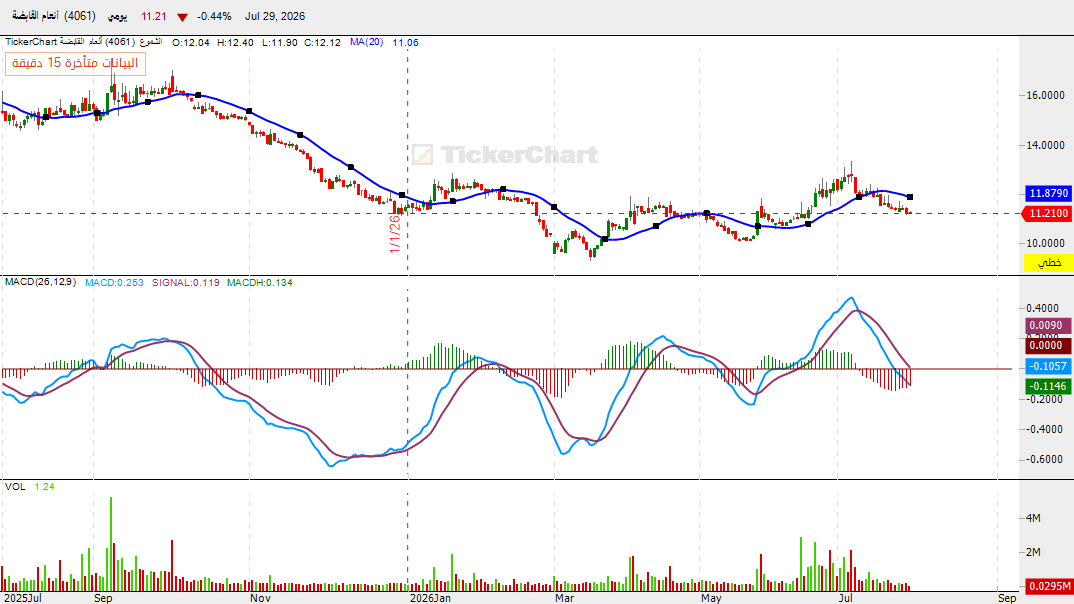The height and width of the screenshot is (604, 1074).
Task: Click the purple 0.0090 signal value tag
Action: [x=1048, y=325]
